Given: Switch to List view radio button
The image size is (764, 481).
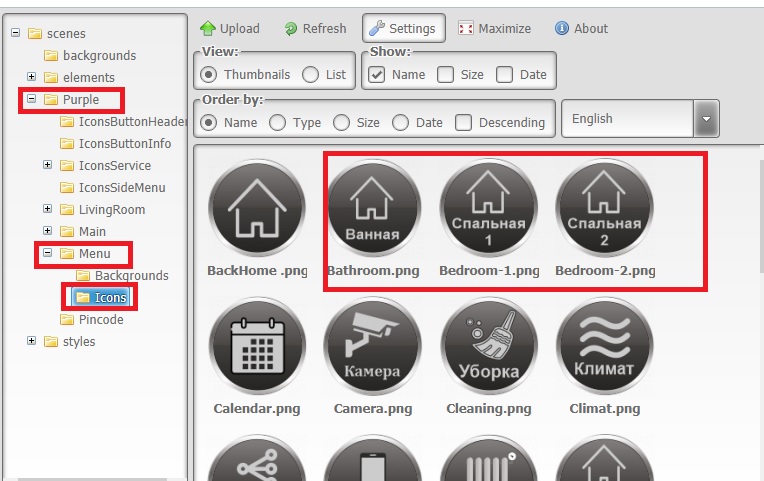Looking at the screenshot, I should click(310, 75).
